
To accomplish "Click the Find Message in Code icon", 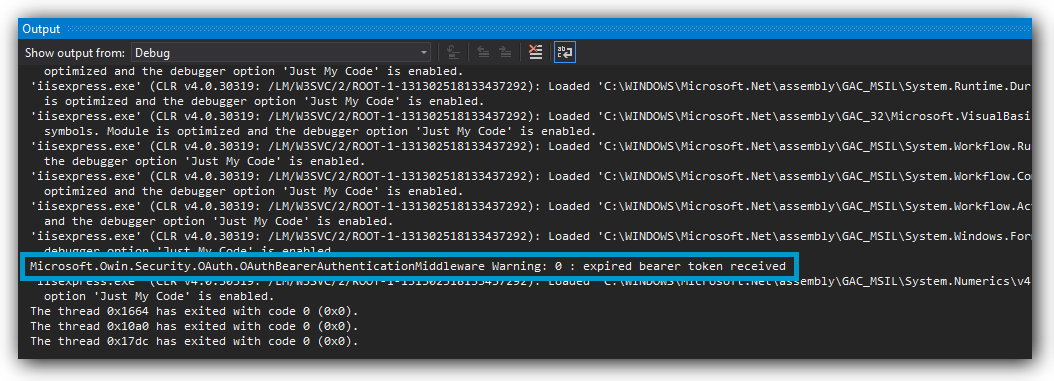I will 453,52.
